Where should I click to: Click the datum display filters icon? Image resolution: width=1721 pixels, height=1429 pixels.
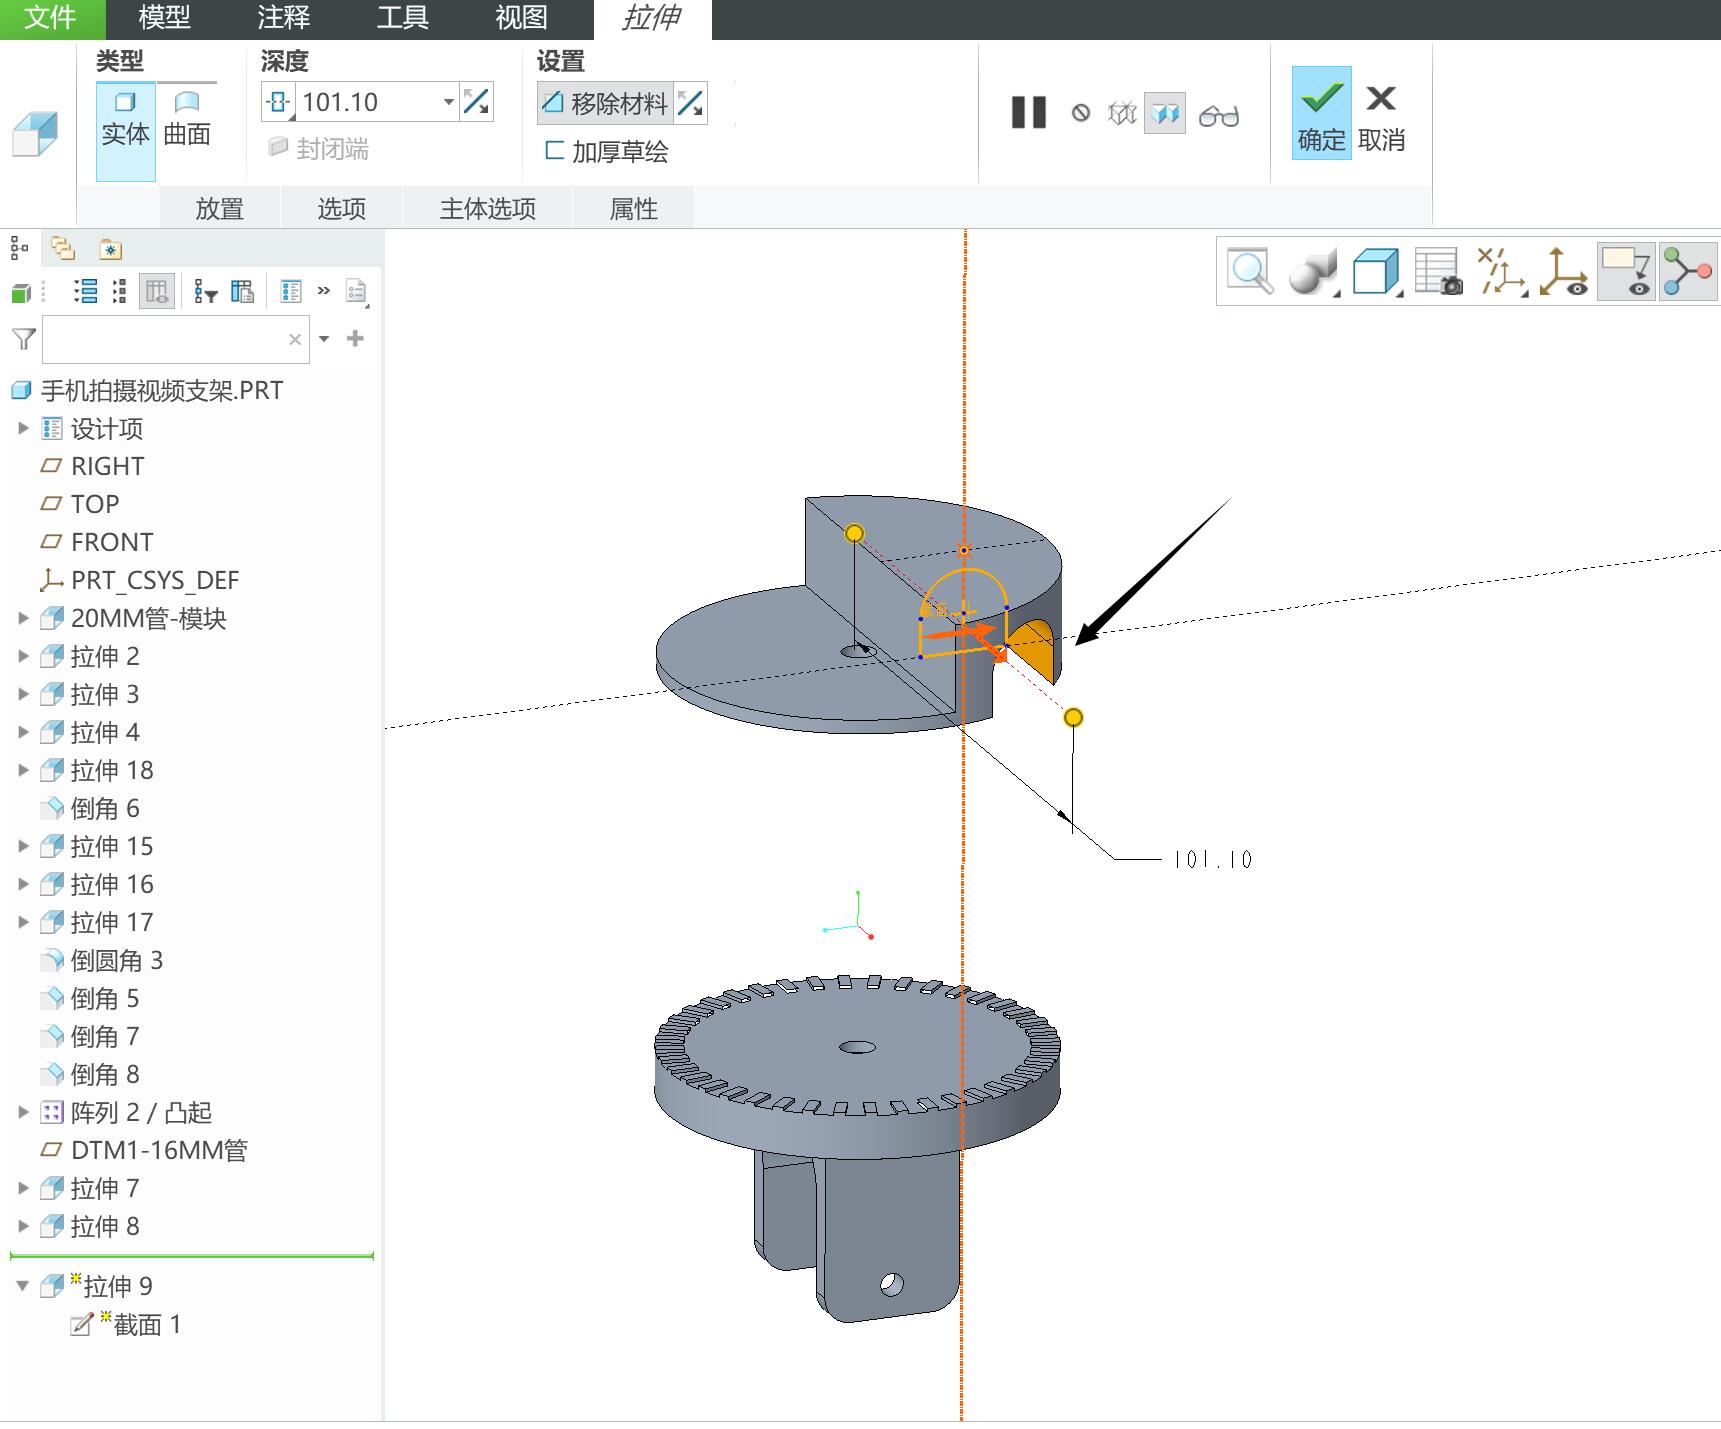click(x=1501, y=272)
